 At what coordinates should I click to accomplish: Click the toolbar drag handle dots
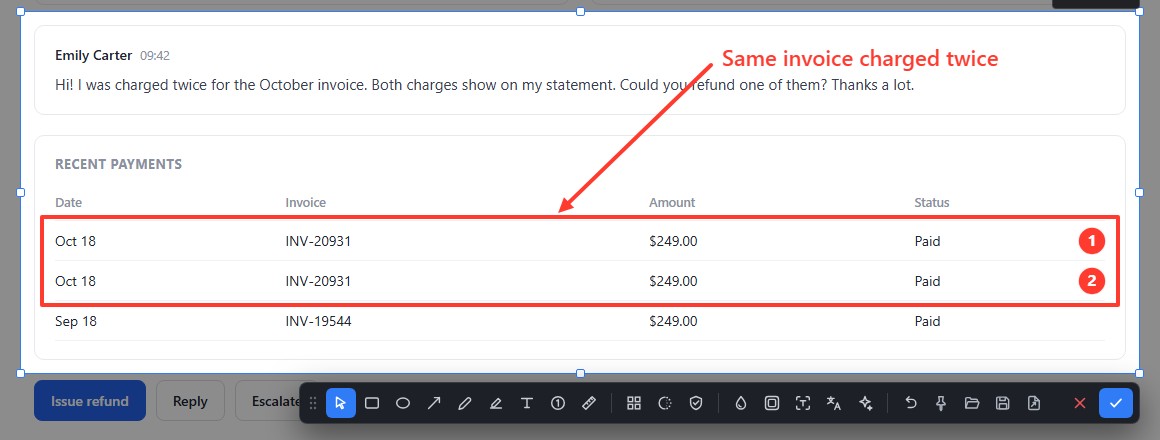pyautogui.click(x=313, y=403)
